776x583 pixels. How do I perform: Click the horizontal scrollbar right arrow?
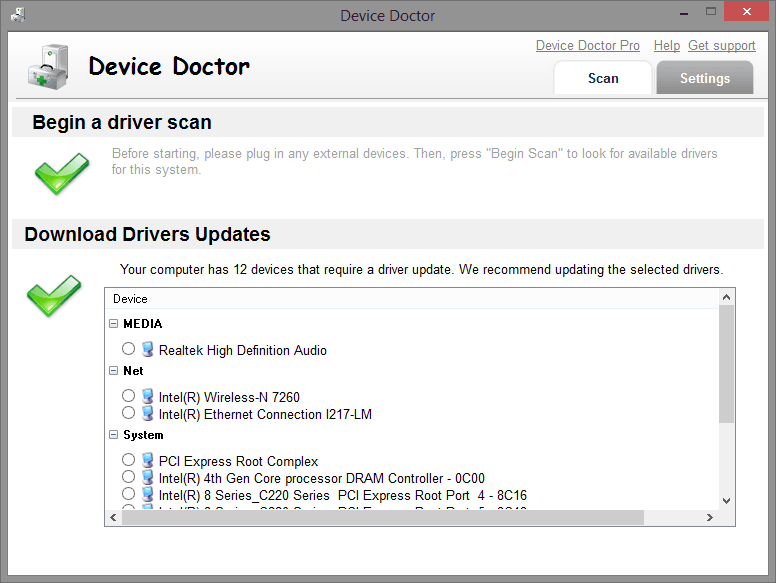[x=710, y=517]
